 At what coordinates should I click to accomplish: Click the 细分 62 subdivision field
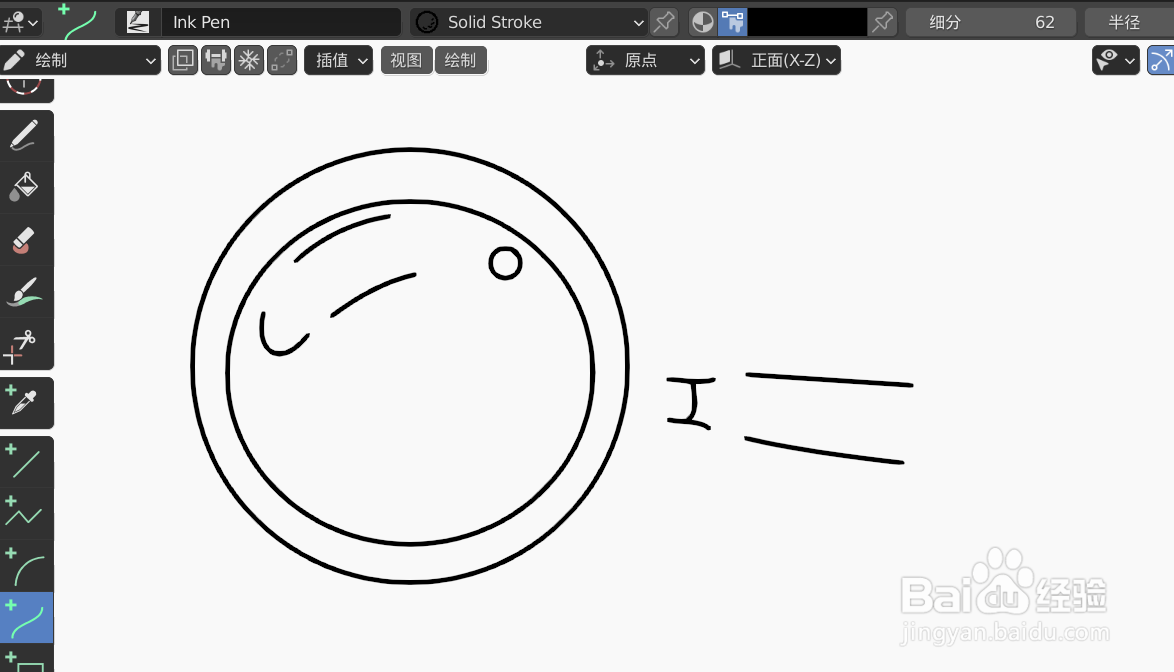pyautogui.click(x=991, y=22)
